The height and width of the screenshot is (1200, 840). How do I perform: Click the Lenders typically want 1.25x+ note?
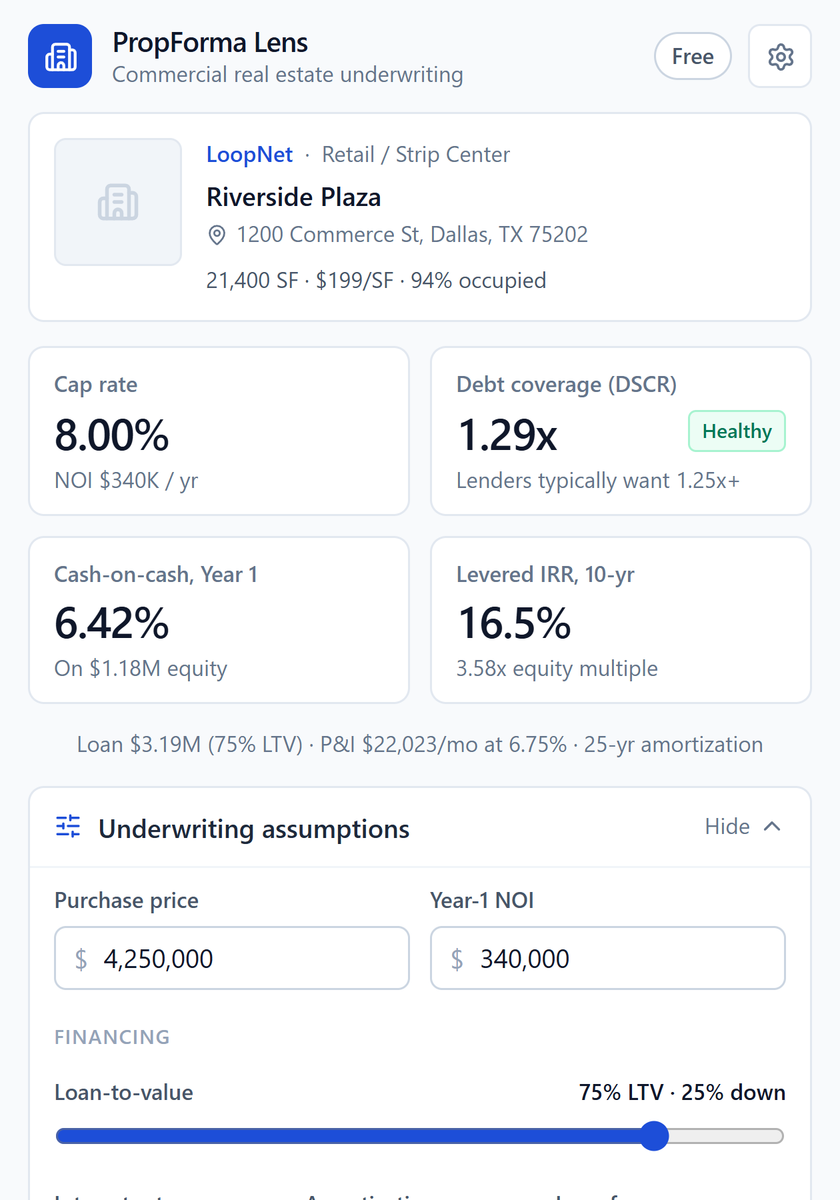tap(598, 480)
